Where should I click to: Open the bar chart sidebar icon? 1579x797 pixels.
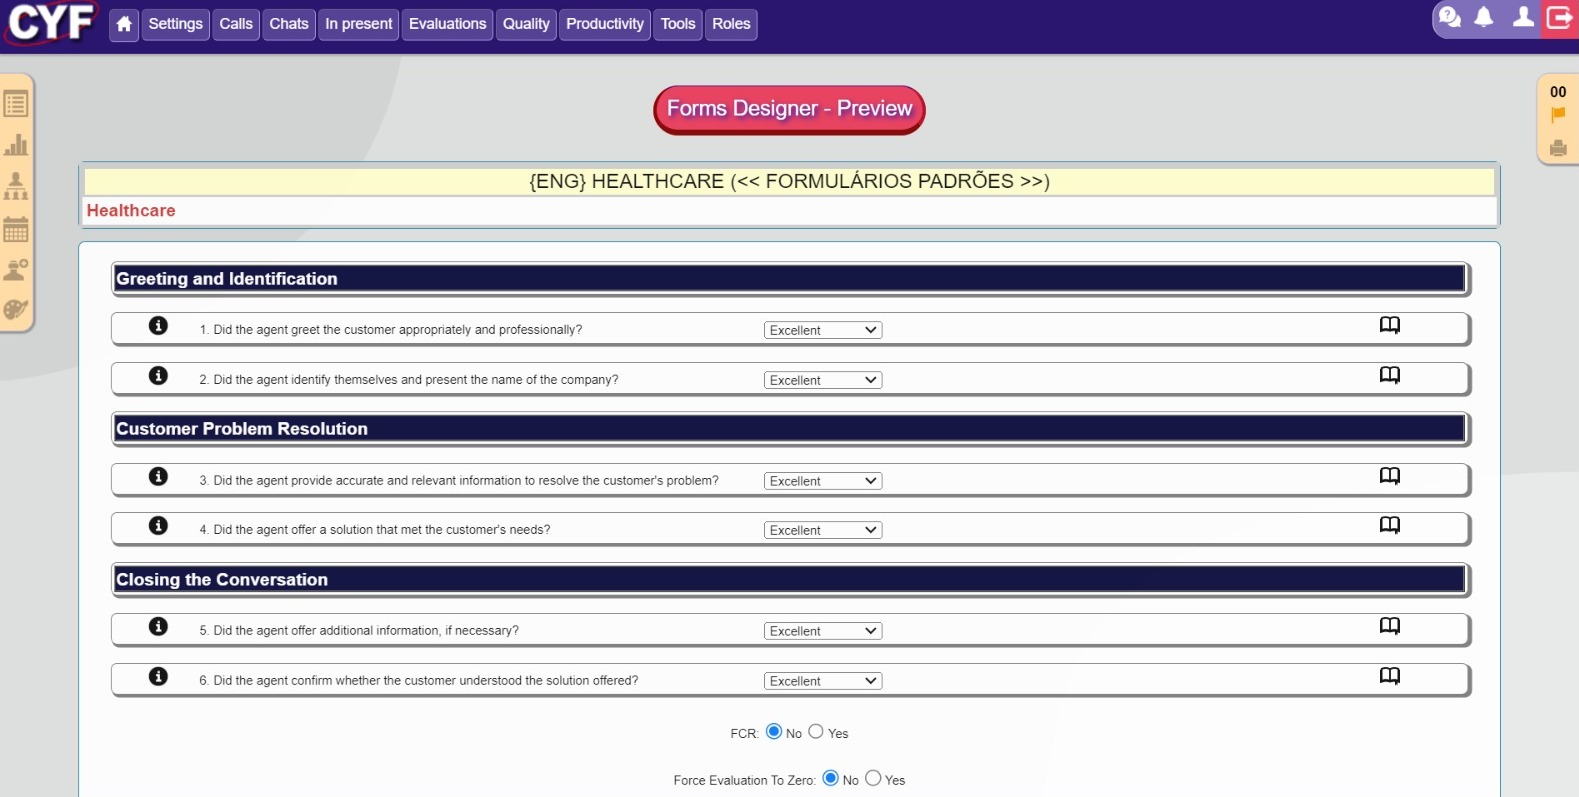[16, 145]
